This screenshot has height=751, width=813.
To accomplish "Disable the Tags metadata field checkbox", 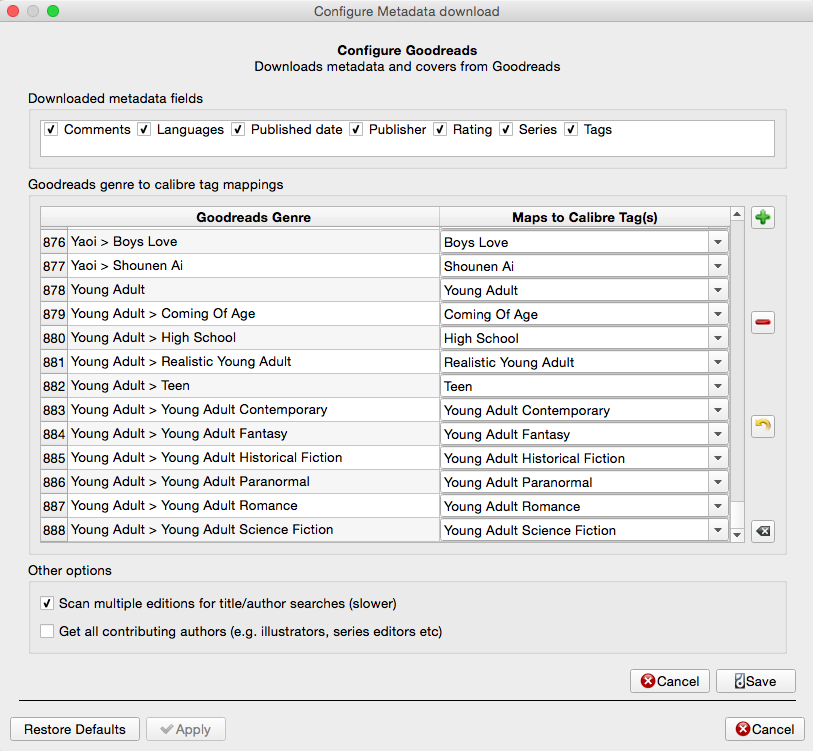I will [572, 130].
